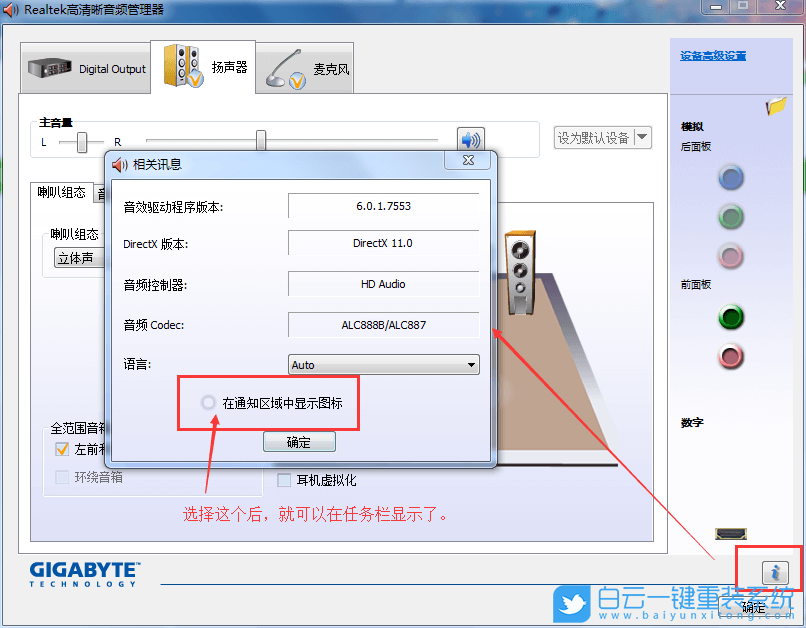The width and height of the screenshot is (806, 628).
Task: Click the yellow folder icon in right panel
Action: coord(775,108)
